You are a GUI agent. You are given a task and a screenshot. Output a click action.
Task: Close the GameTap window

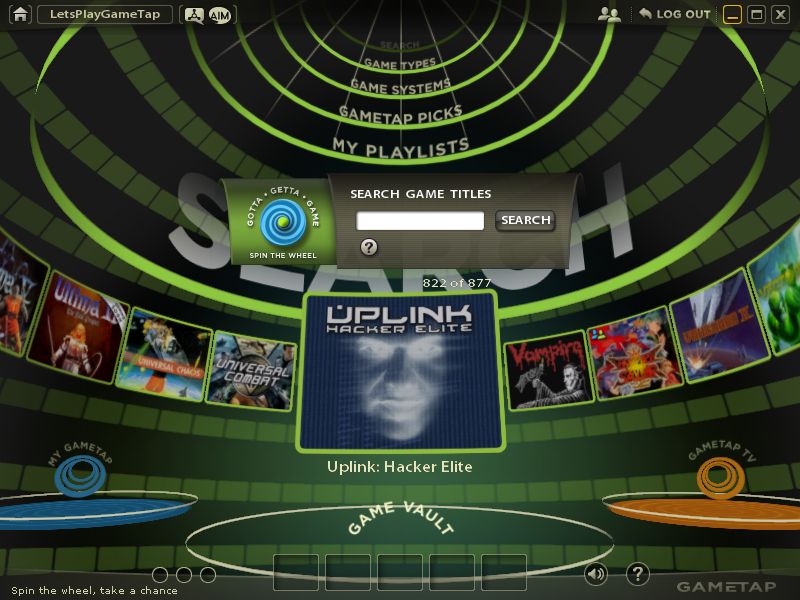(781, 14)
